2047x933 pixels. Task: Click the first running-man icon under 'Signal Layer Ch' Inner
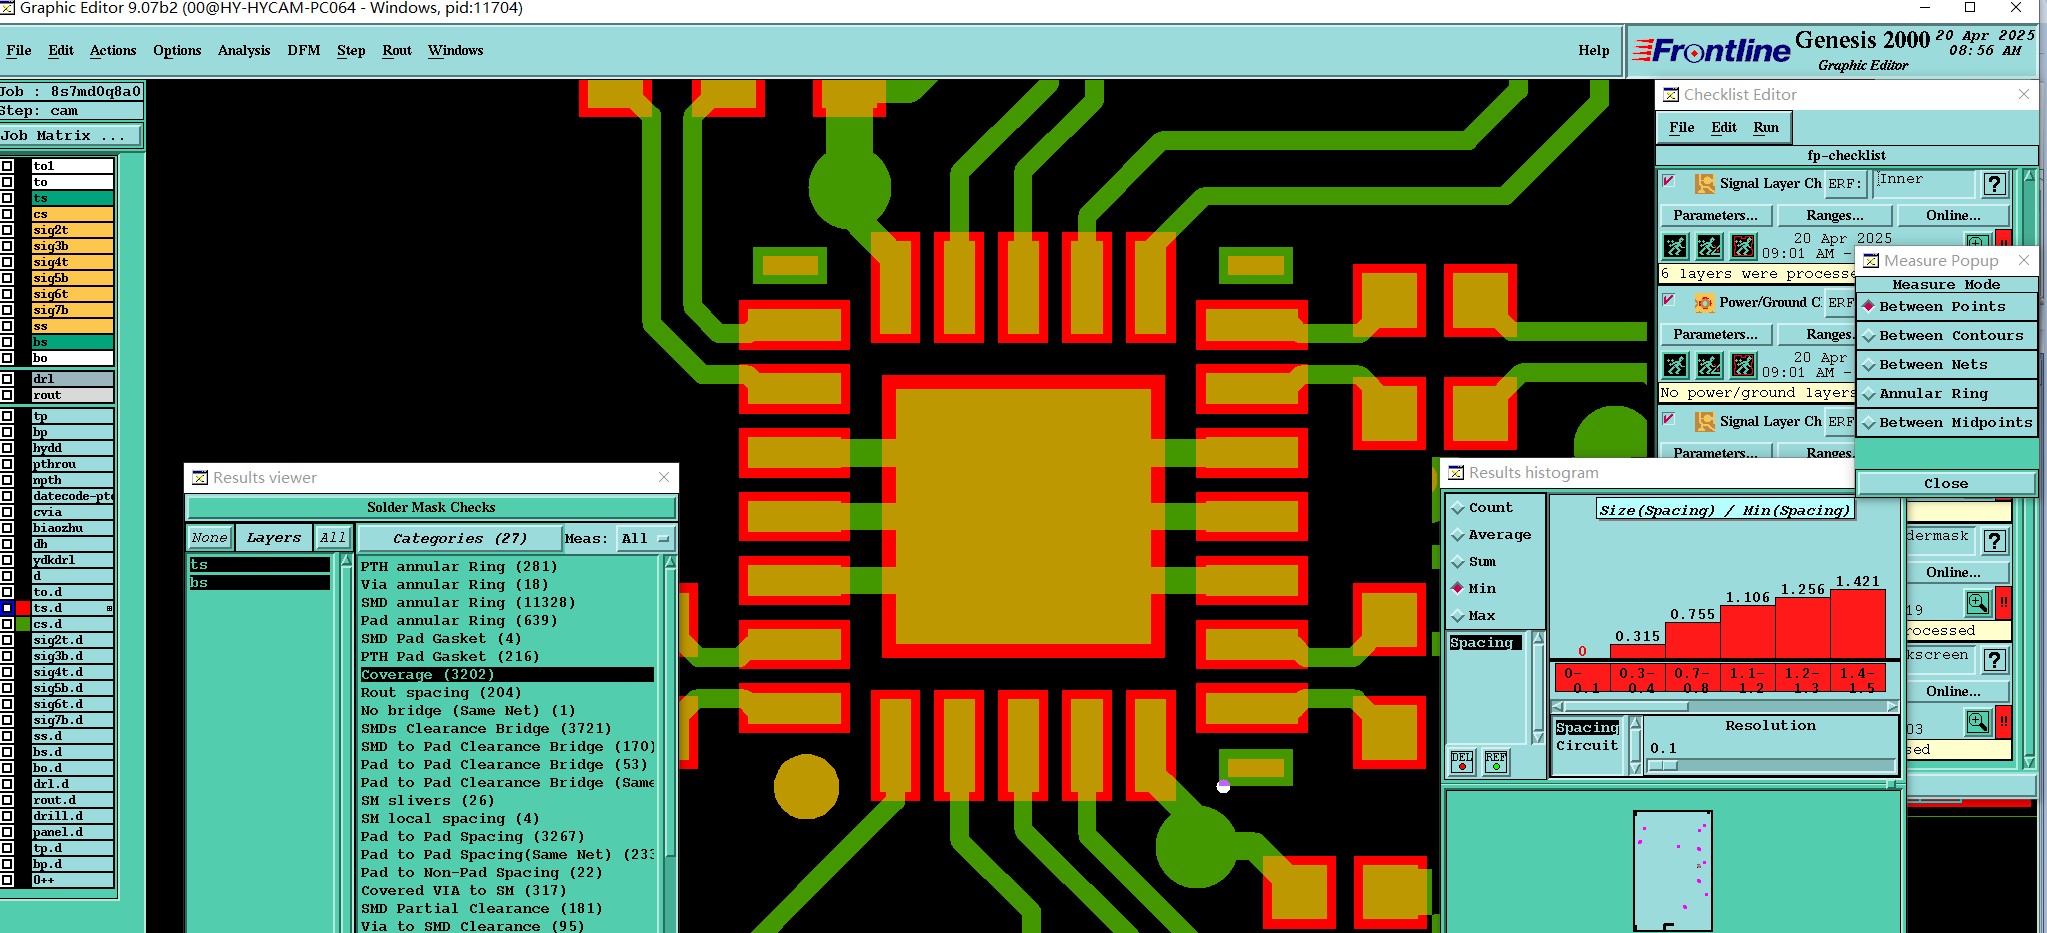(x=1676, y=246)
